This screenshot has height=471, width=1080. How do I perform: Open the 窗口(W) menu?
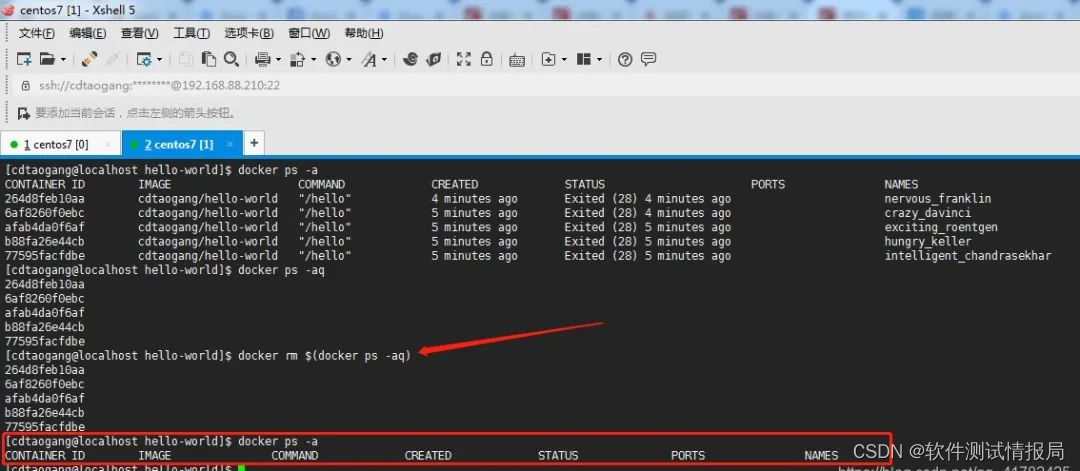coord(309,33)
